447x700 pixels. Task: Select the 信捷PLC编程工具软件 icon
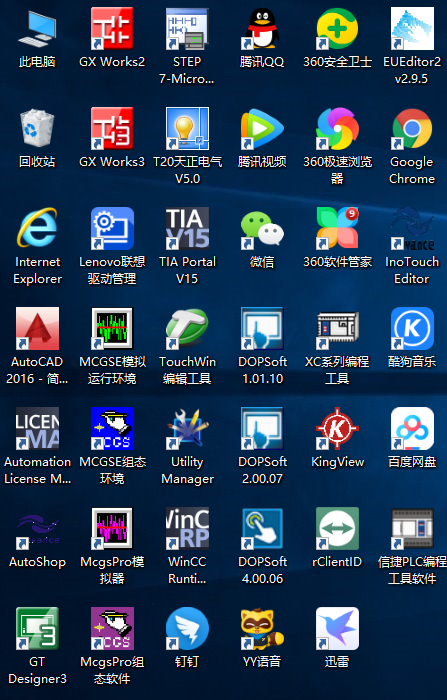tap(412, 529)
